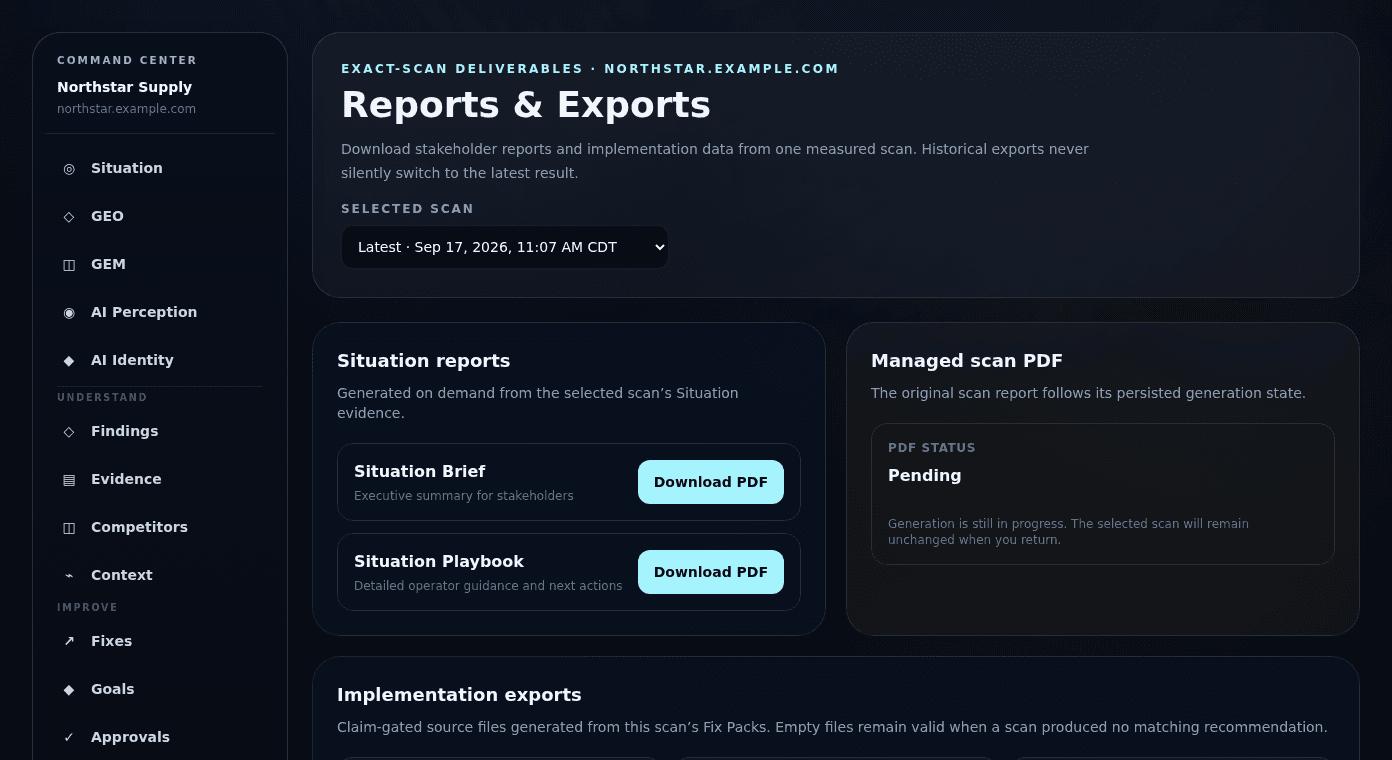1392x760 pixels.
Task: Click the Goals diamond icon
Action: [x=69, y=689]
